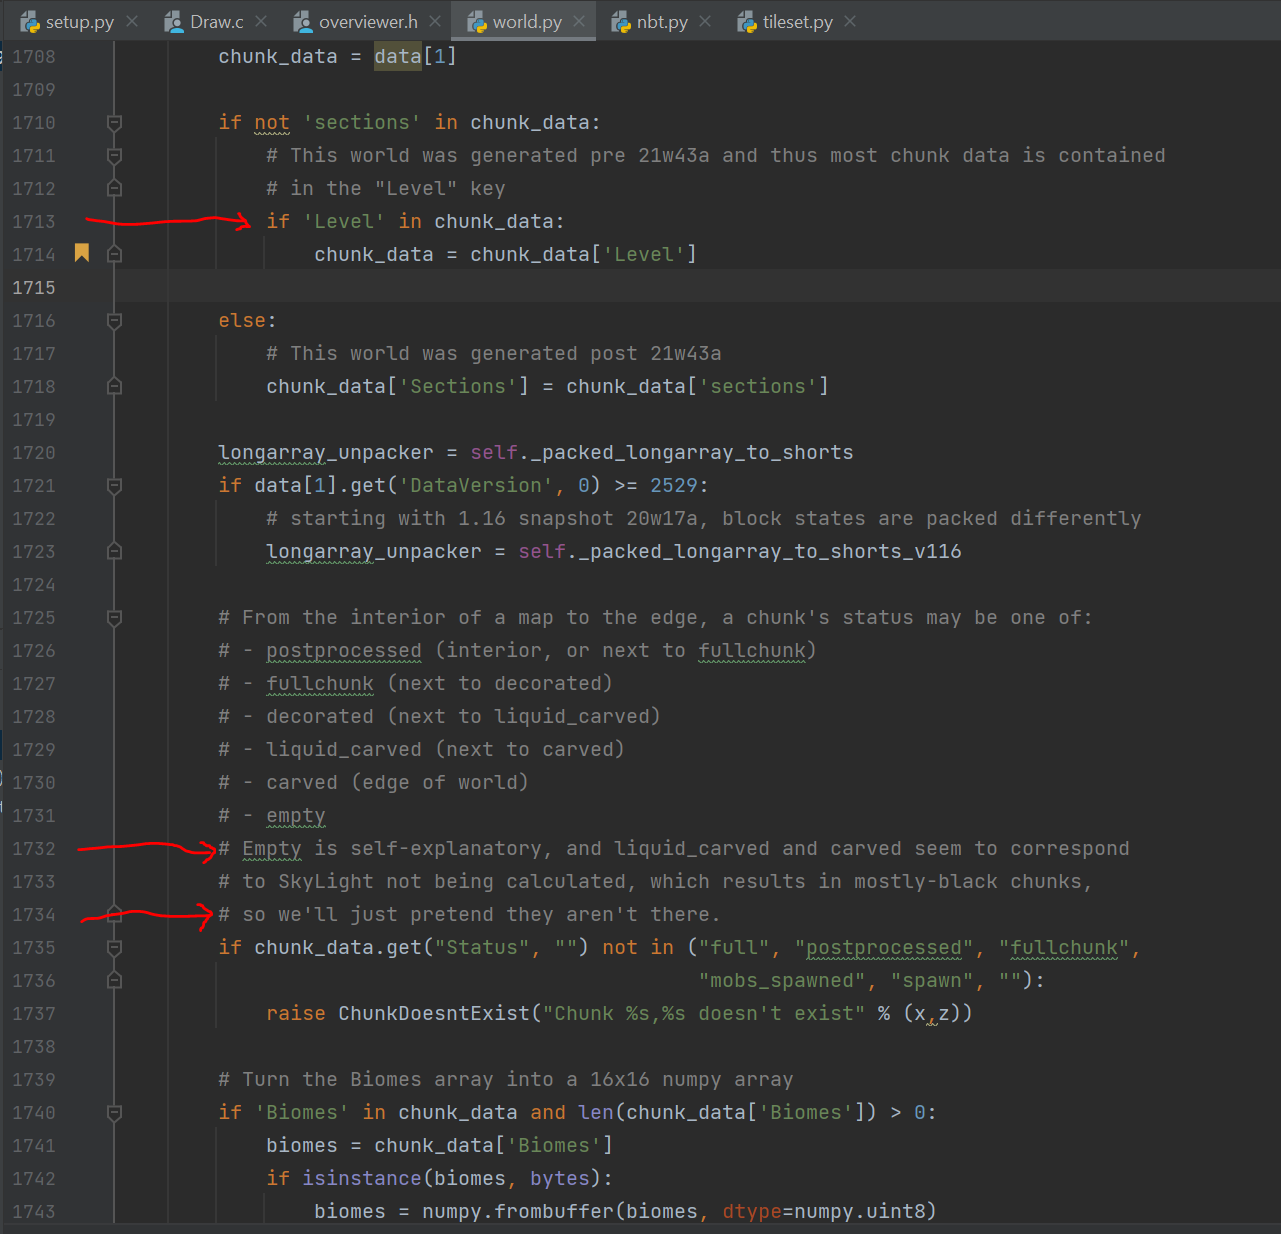The height and width of the screenshot is (1234, 1281).
Task: Collapse the else block fold at line 1716
Action: tap(113, 320)
